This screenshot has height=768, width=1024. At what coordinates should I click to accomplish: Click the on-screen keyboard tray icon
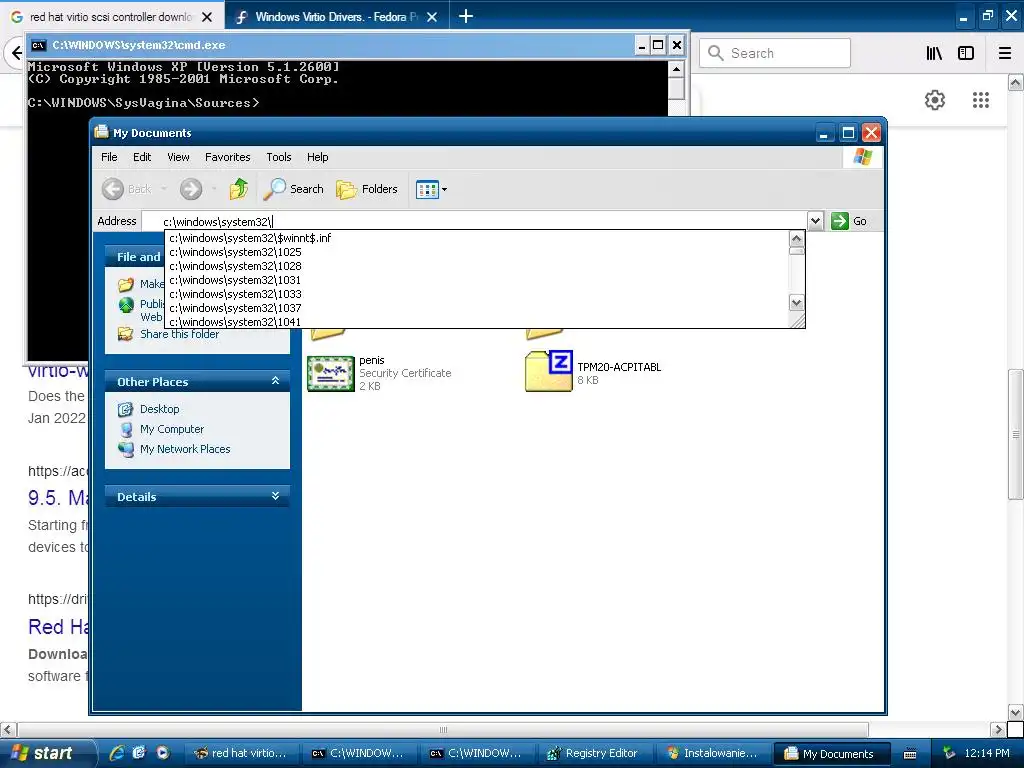(910, 754)
